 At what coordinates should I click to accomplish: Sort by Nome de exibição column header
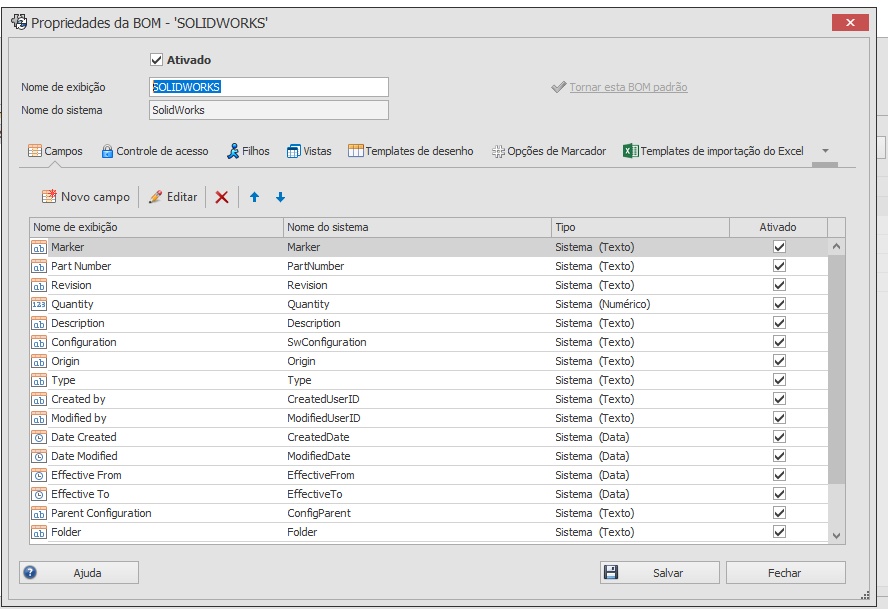point(156,227)
